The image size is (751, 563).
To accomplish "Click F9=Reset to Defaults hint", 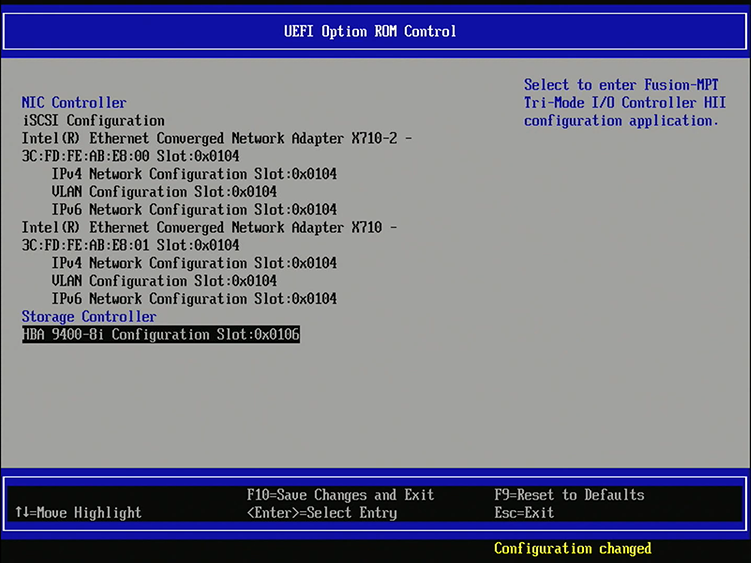I will [569, 494].
